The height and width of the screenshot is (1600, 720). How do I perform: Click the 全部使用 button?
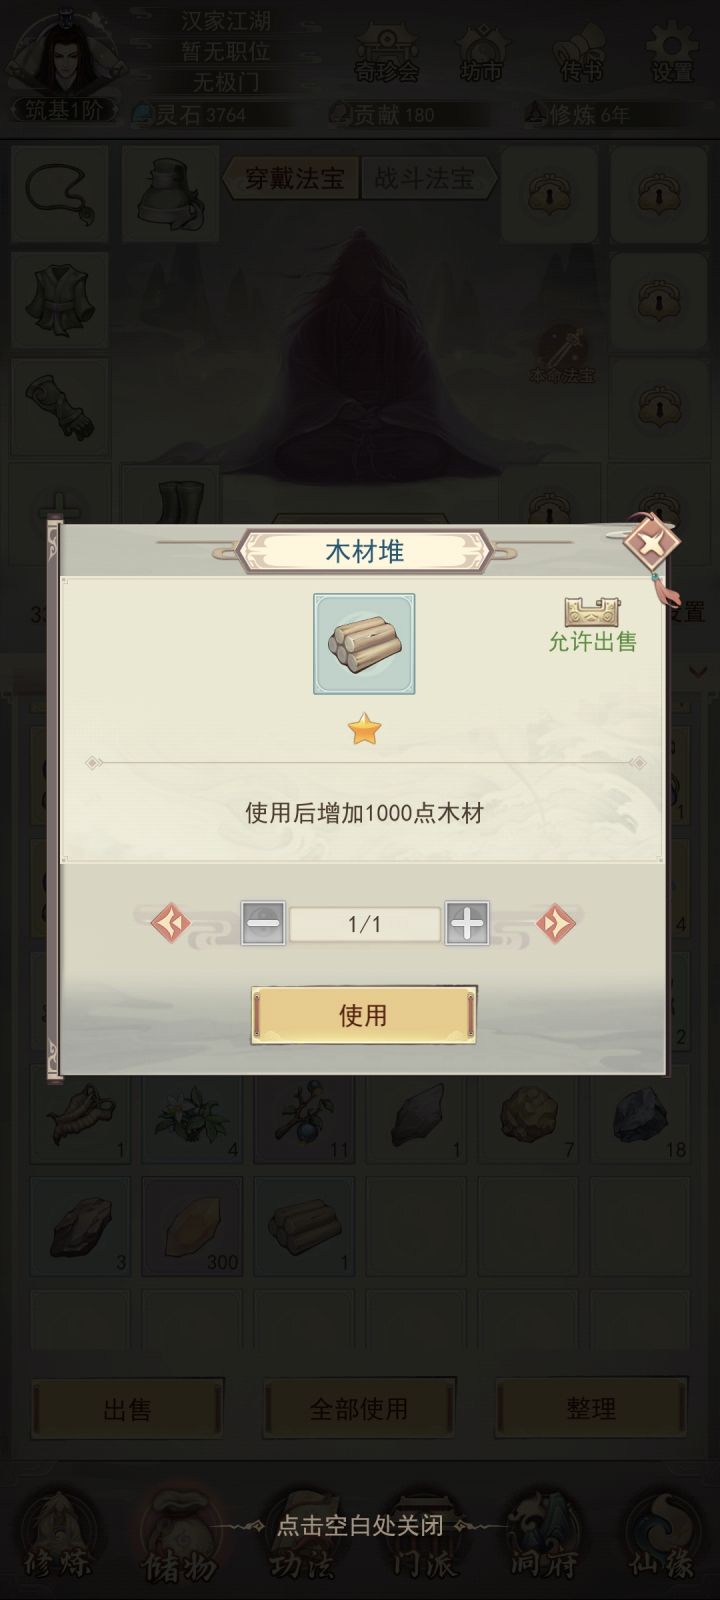pos(359,1409)
